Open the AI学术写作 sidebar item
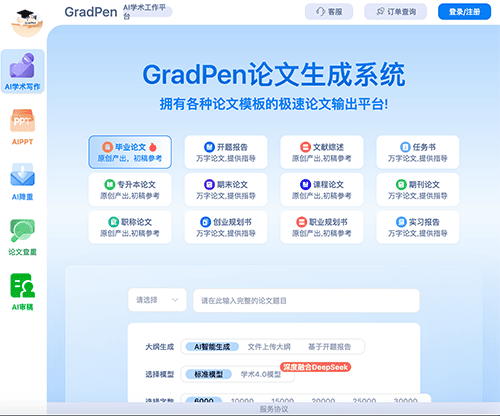The width and height of the screenshot is (500, 416). tap(23, 72)
